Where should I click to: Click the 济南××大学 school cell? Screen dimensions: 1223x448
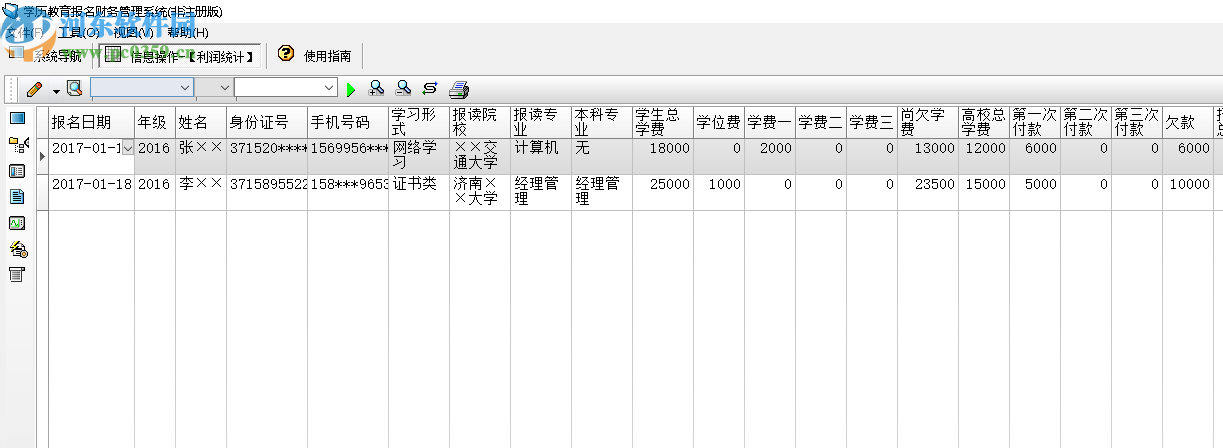tap(479, 192)
